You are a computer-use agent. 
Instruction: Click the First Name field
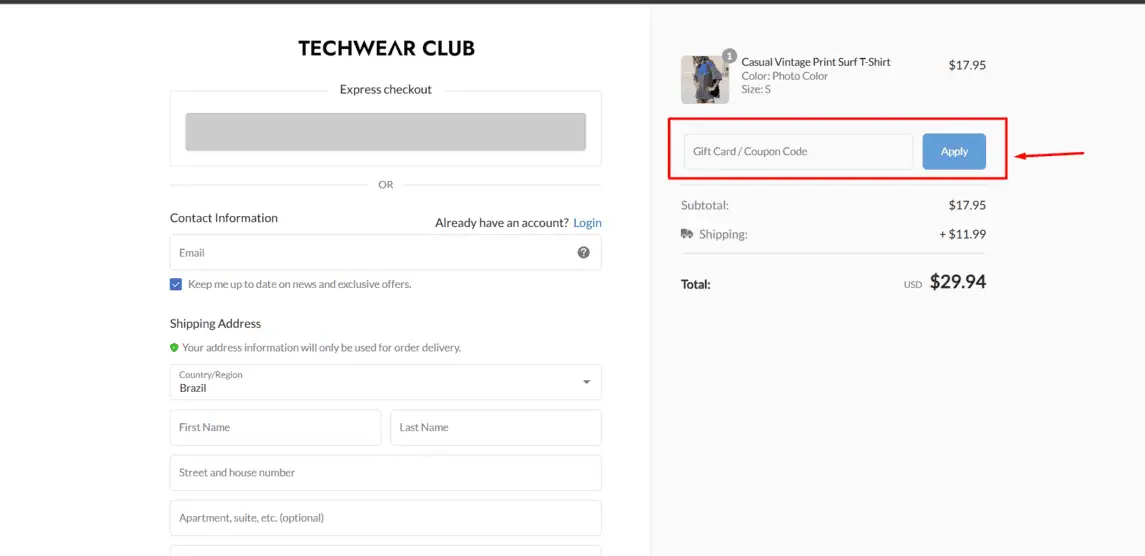click(275, 427)
